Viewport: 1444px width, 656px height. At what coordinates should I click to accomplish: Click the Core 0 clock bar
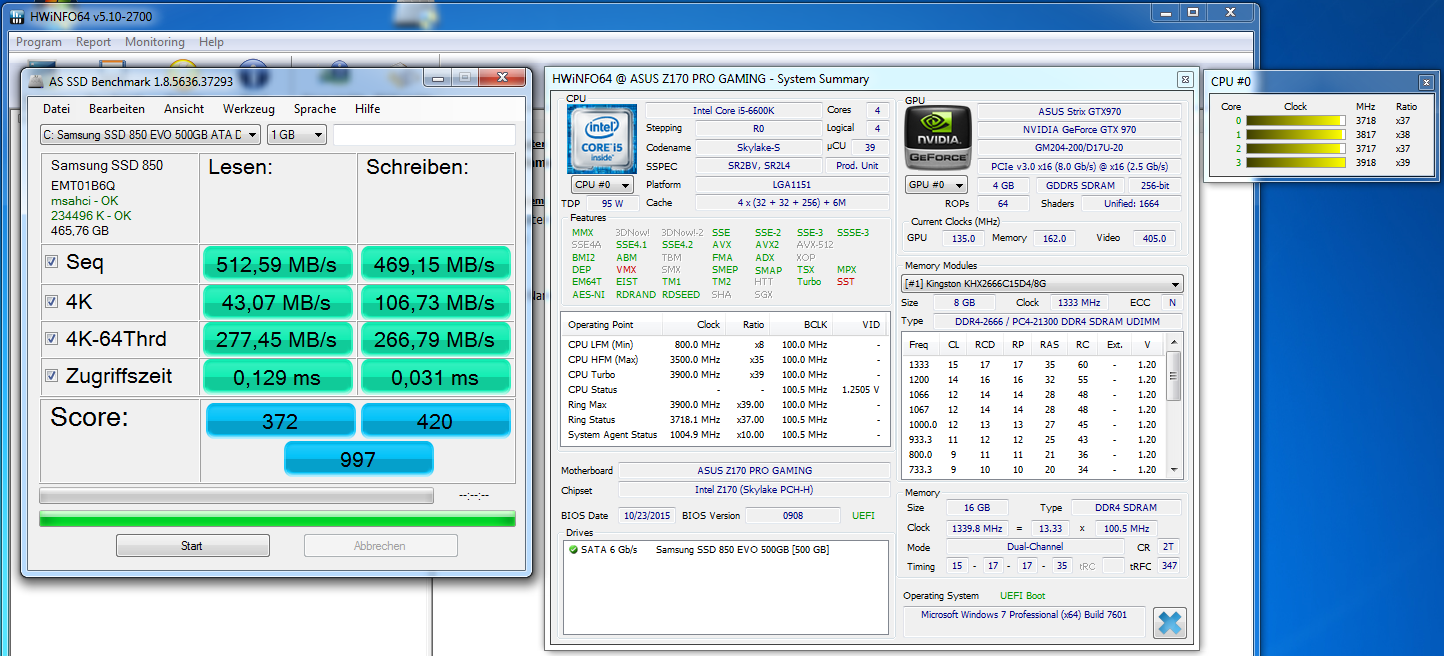1296,120
